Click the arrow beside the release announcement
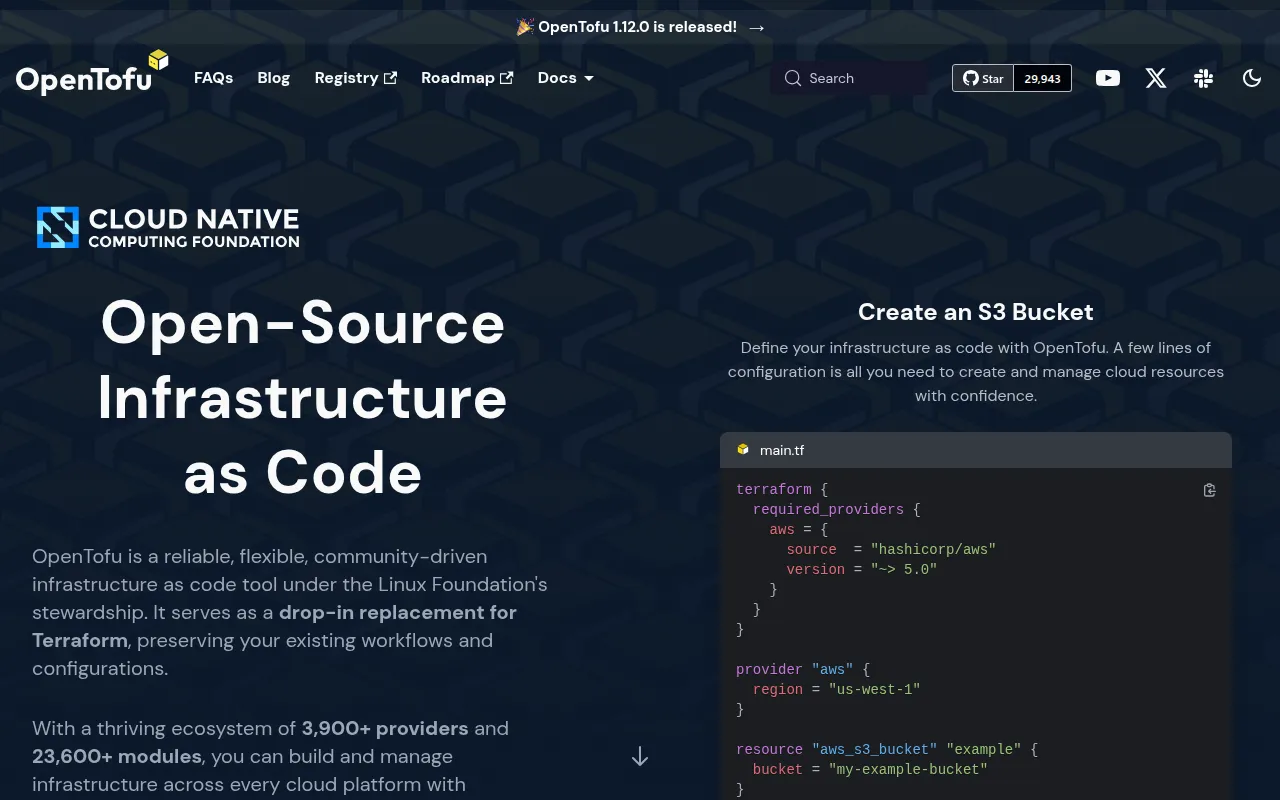Screen dimensions: 1280x800 (757, 28)
